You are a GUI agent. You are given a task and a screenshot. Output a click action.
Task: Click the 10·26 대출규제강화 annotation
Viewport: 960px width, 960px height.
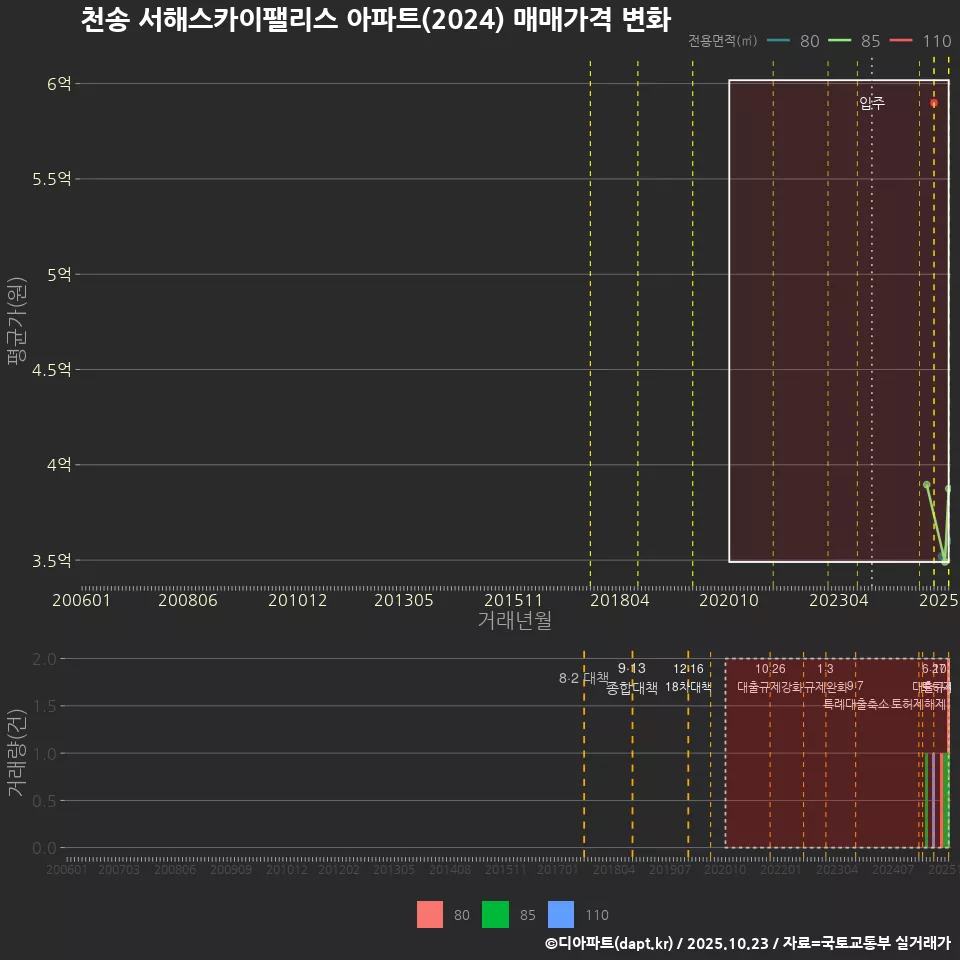click(772, 678)
